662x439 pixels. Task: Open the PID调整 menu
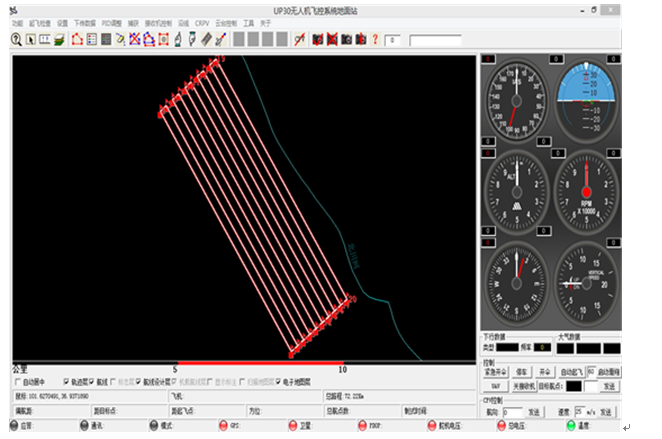pos(112,23)
